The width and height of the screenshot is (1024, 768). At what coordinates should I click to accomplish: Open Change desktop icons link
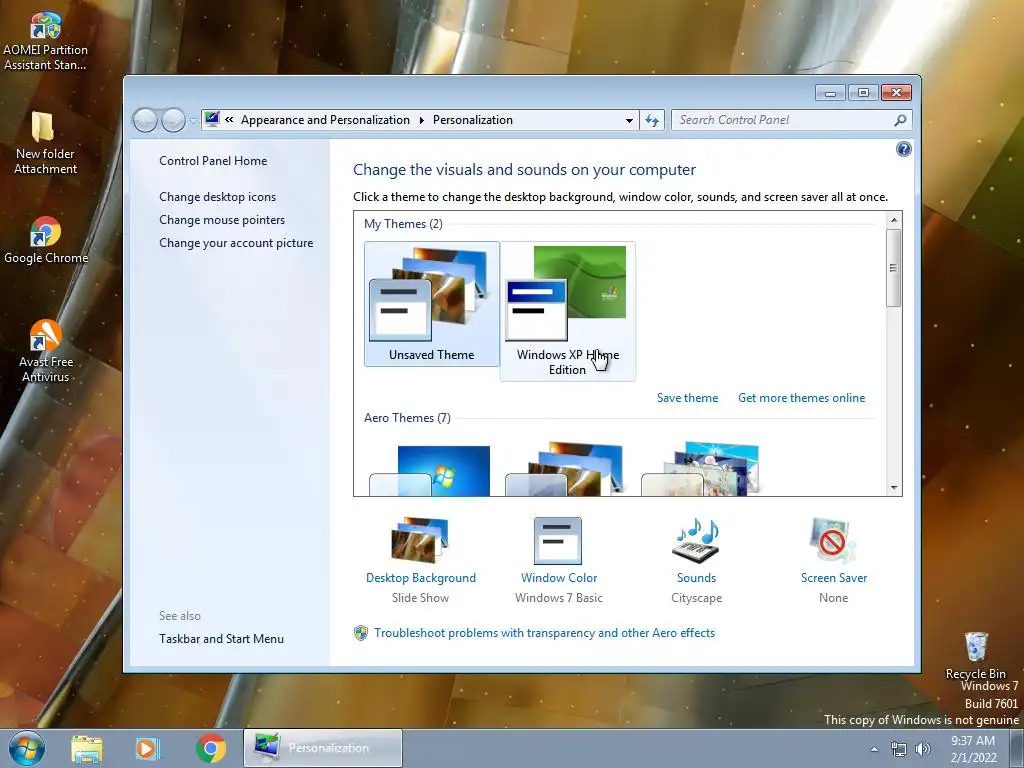[x=217, y=197]
